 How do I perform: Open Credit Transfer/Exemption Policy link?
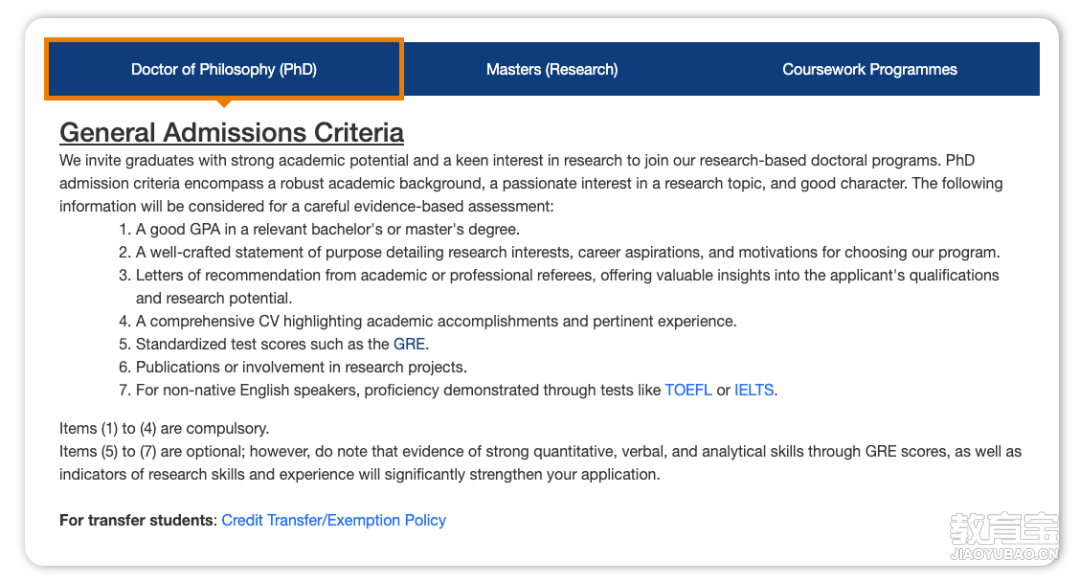tap(333, 520)
